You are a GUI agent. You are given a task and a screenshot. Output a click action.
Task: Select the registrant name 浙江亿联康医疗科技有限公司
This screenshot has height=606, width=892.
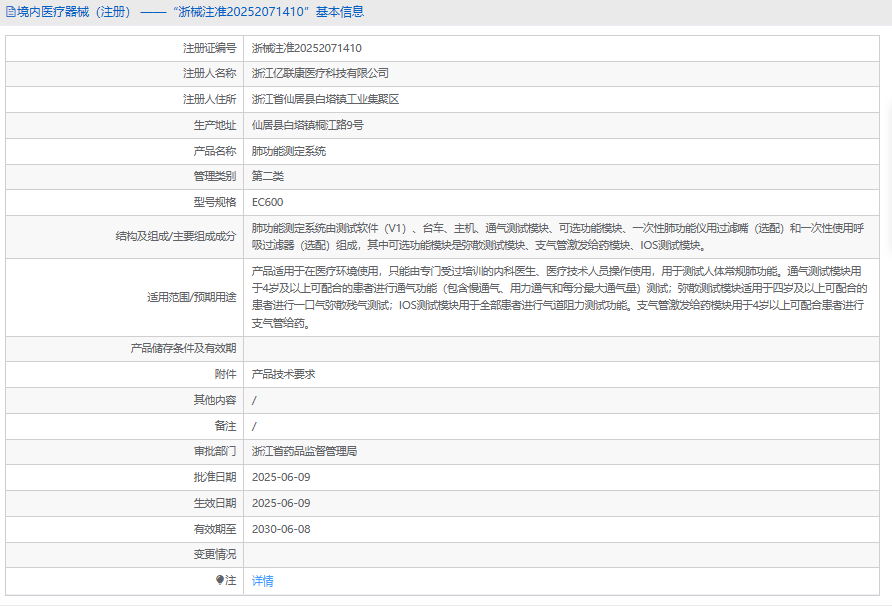point(320,73)
